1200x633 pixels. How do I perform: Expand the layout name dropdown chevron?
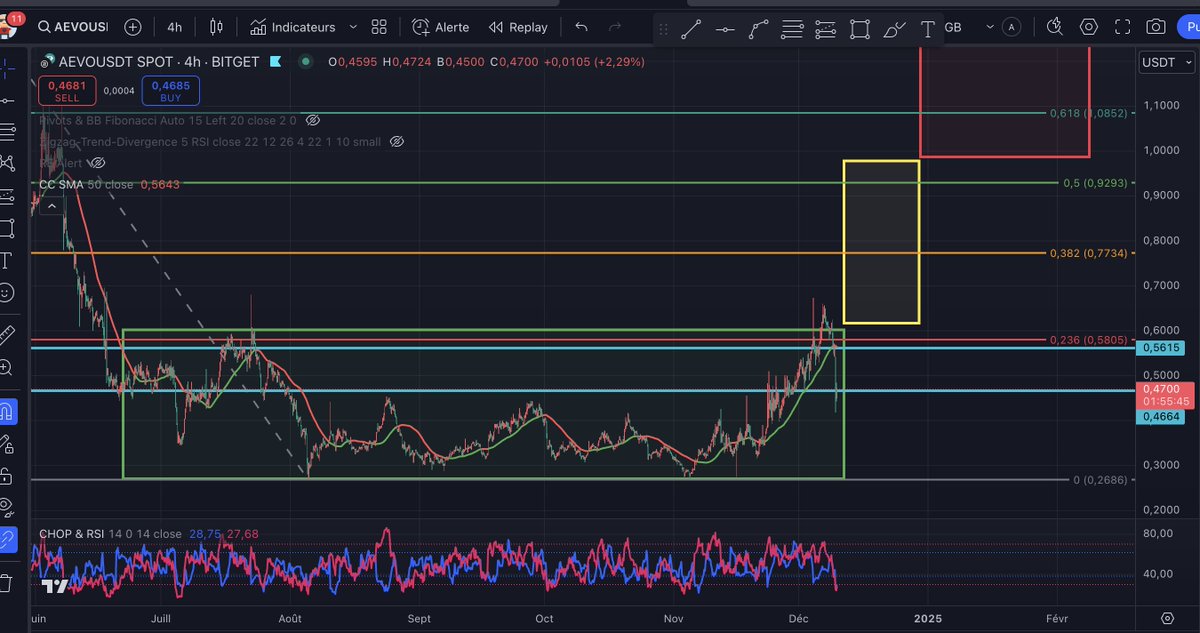point(990,27)
